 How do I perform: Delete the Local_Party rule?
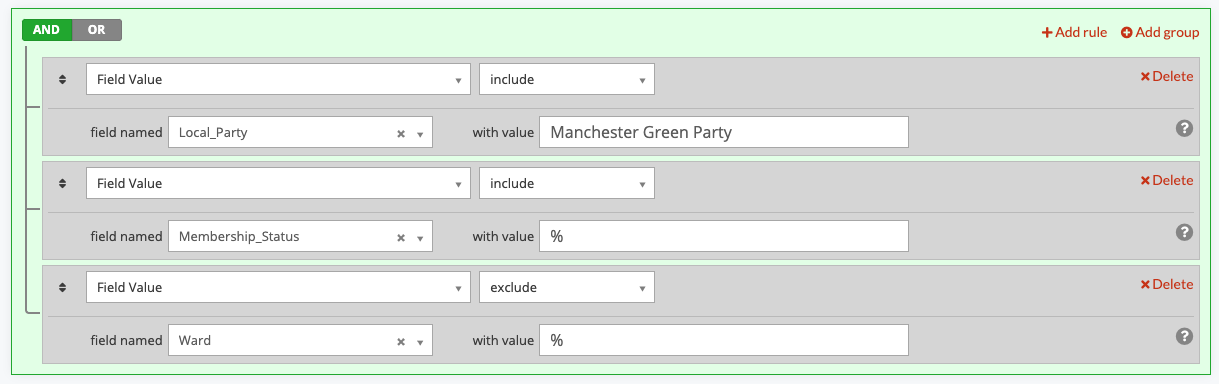pyautogui.click(x=1167, y=76)
